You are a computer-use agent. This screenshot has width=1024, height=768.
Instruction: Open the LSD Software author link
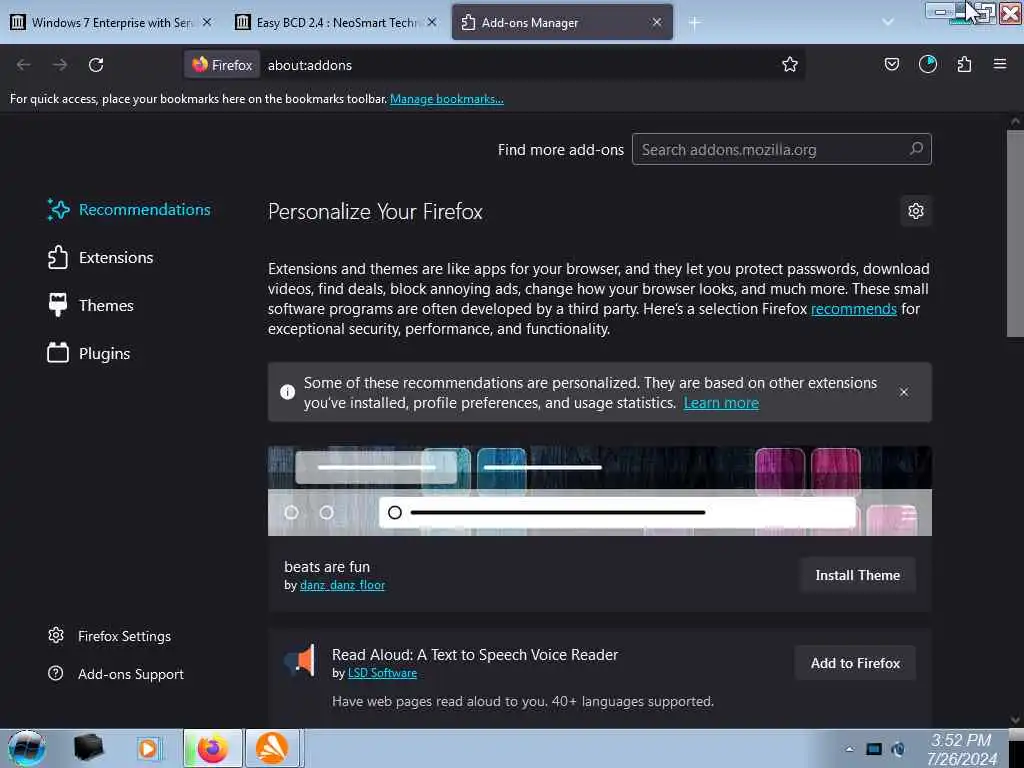[x=382, y=673]
